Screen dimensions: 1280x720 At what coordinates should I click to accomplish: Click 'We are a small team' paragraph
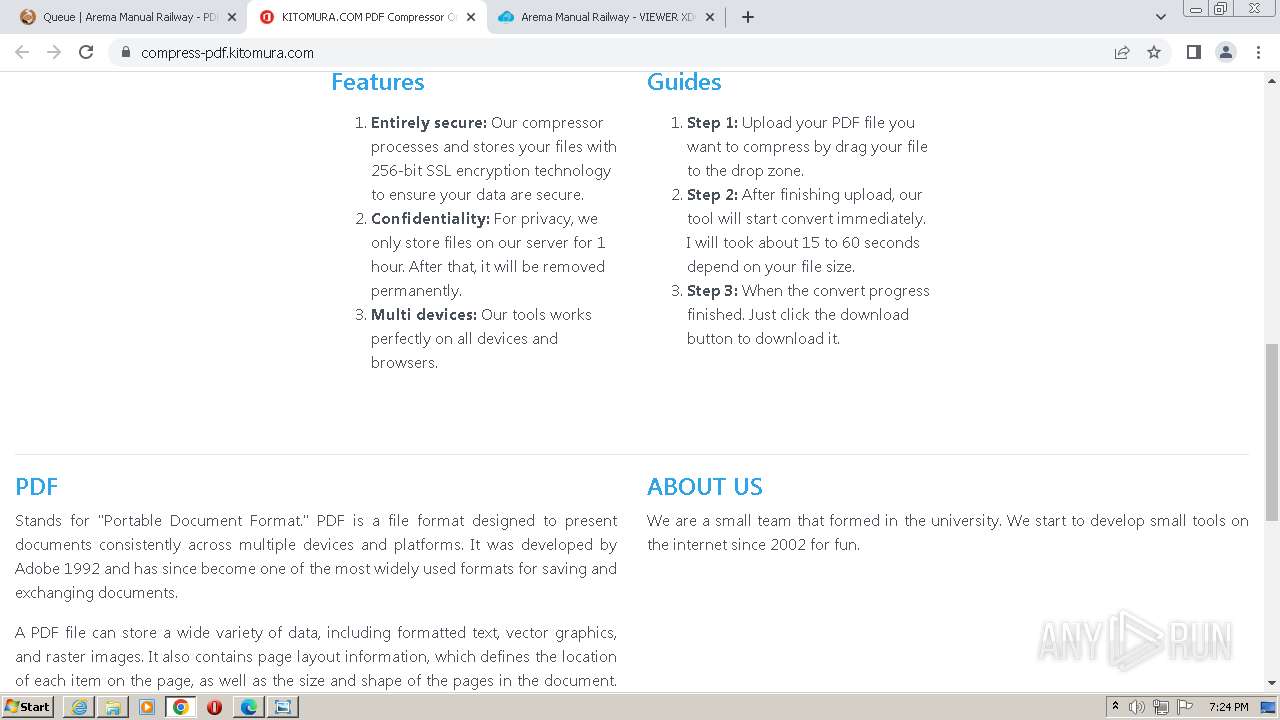tap(948, 533)
